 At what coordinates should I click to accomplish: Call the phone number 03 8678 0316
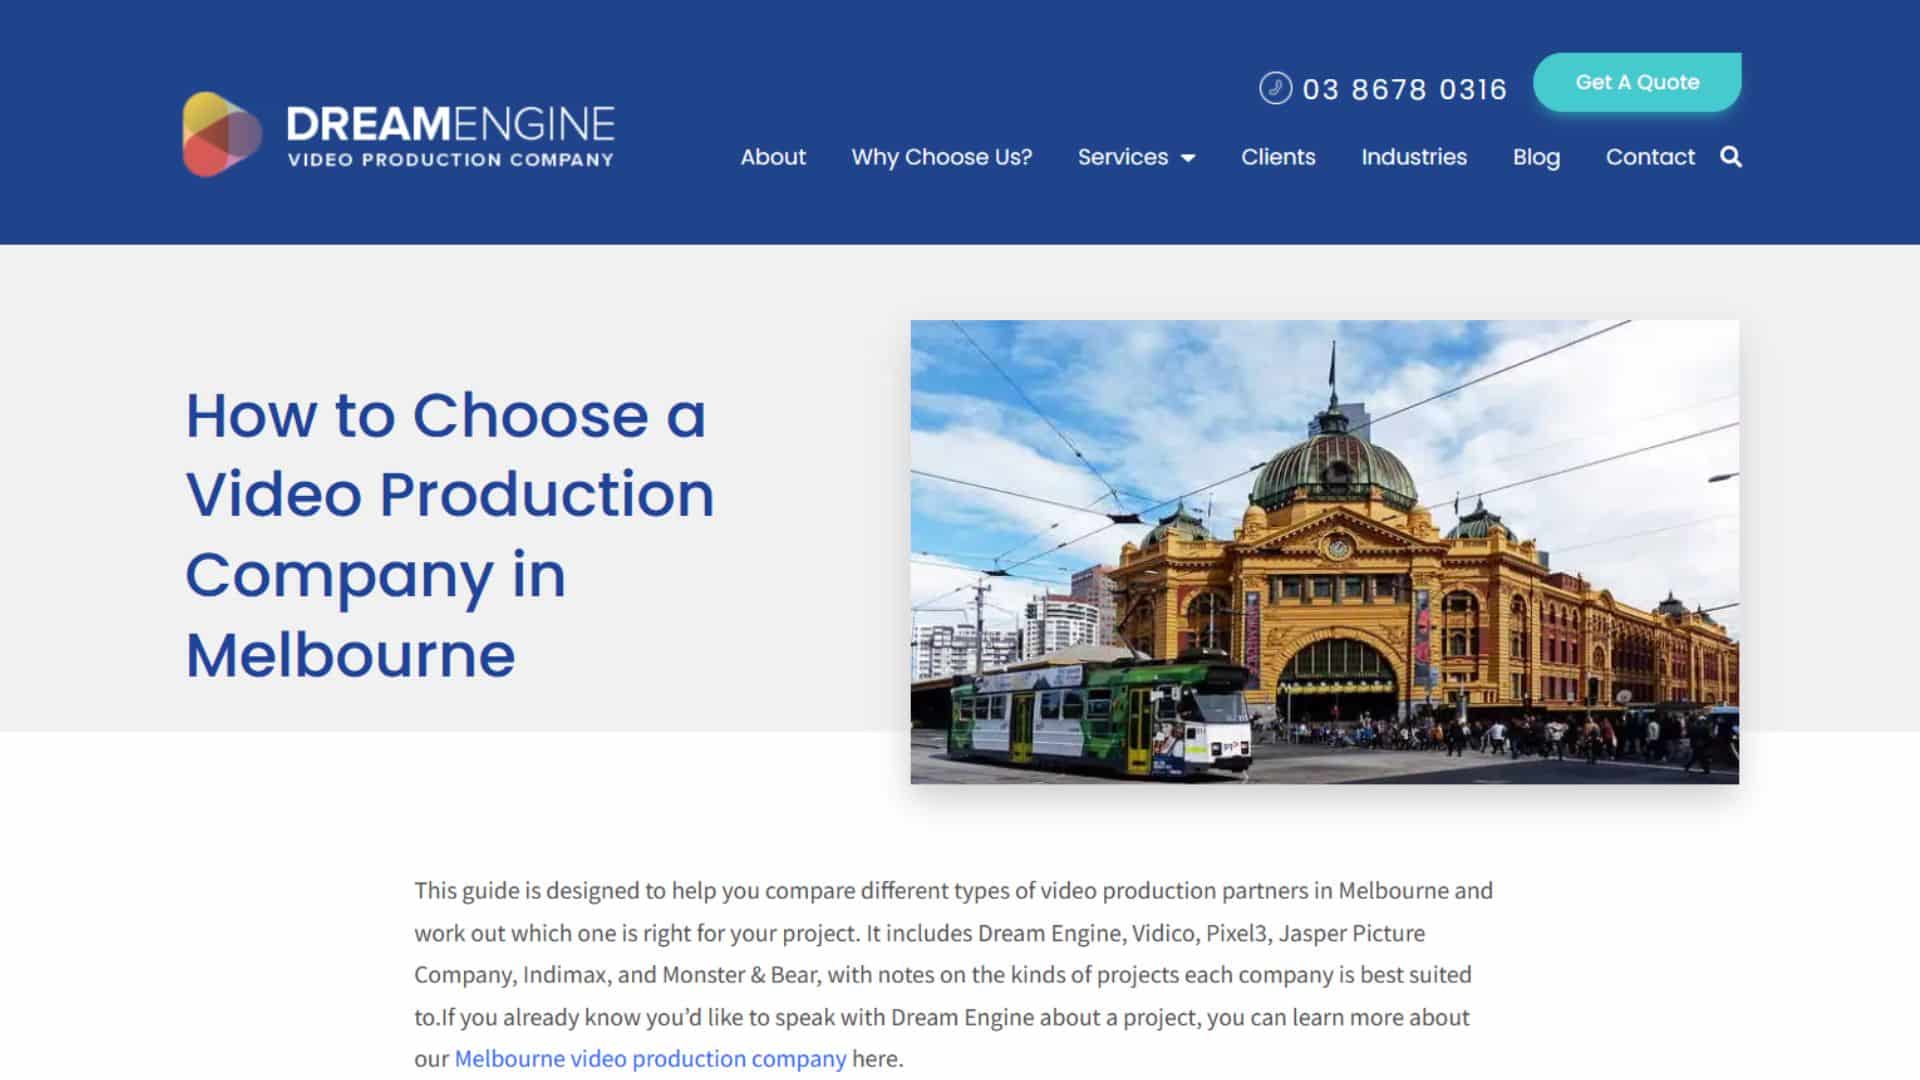click(1404, 89)
